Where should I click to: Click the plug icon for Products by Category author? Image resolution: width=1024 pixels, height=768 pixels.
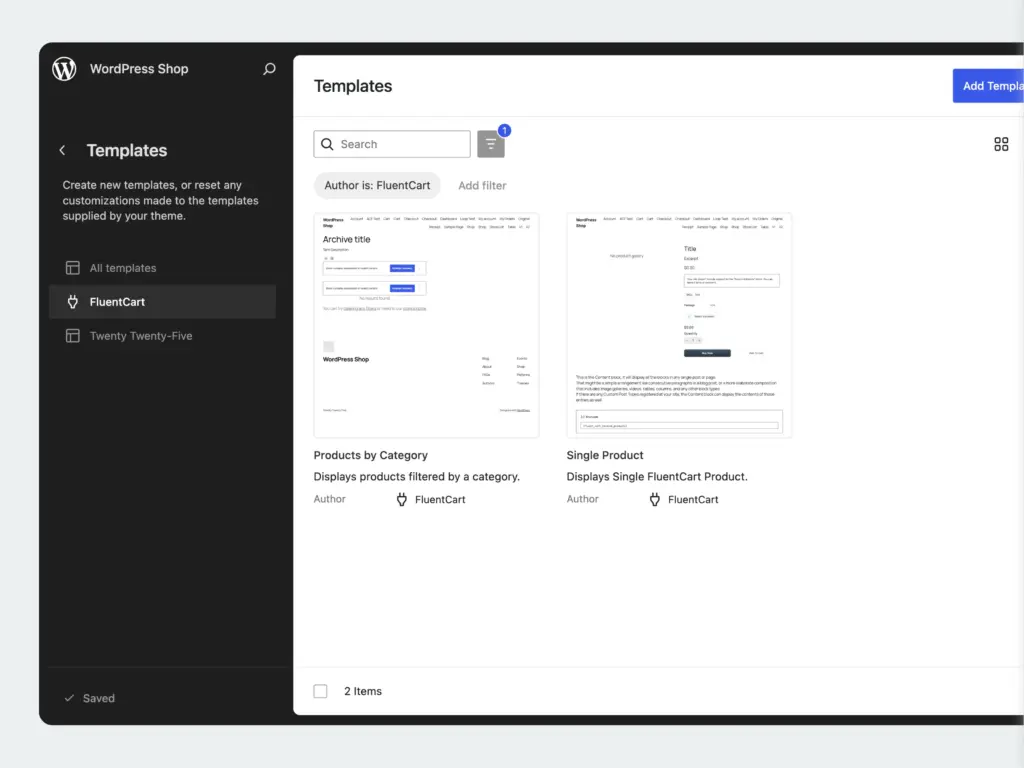click(402, 500)
